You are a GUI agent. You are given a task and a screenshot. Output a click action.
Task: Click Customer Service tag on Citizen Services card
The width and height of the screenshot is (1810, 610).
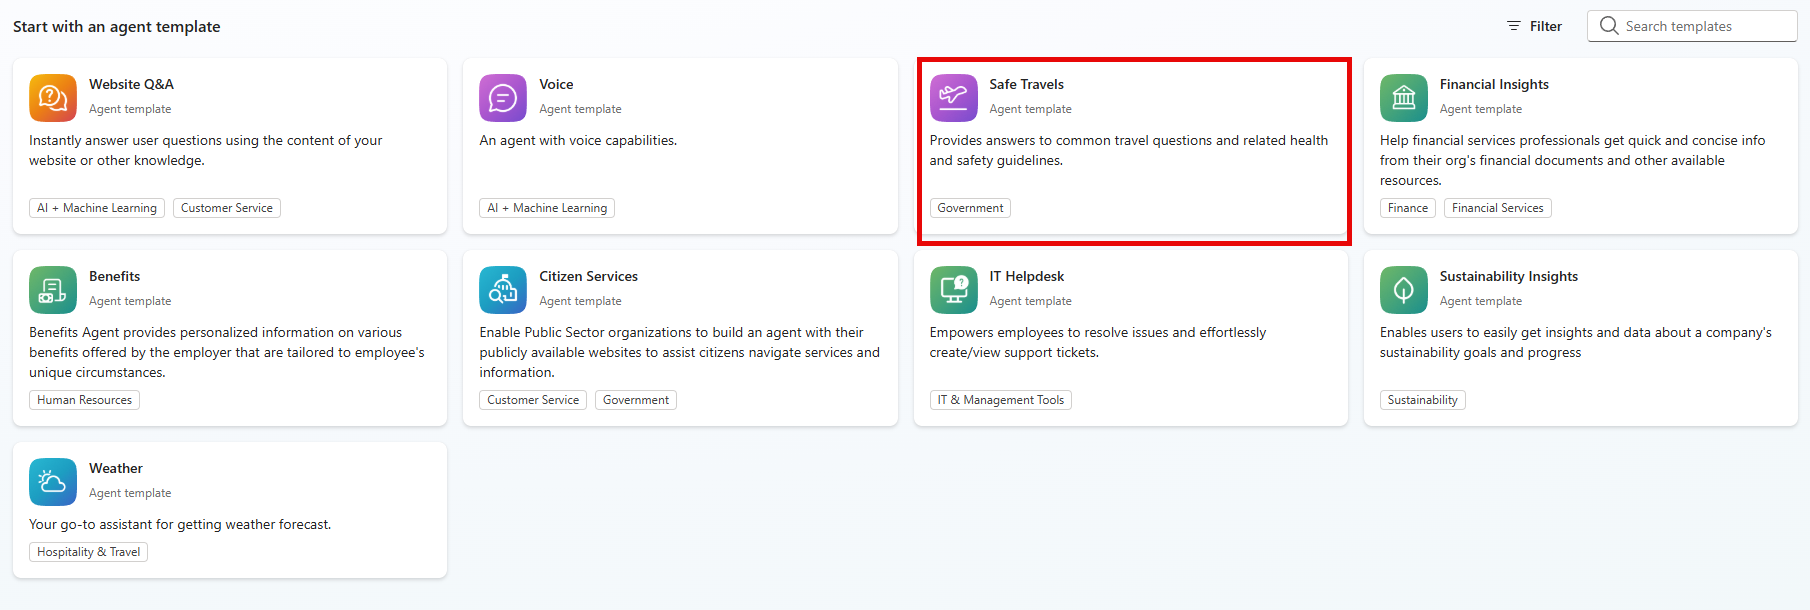[x=533, y=400]
